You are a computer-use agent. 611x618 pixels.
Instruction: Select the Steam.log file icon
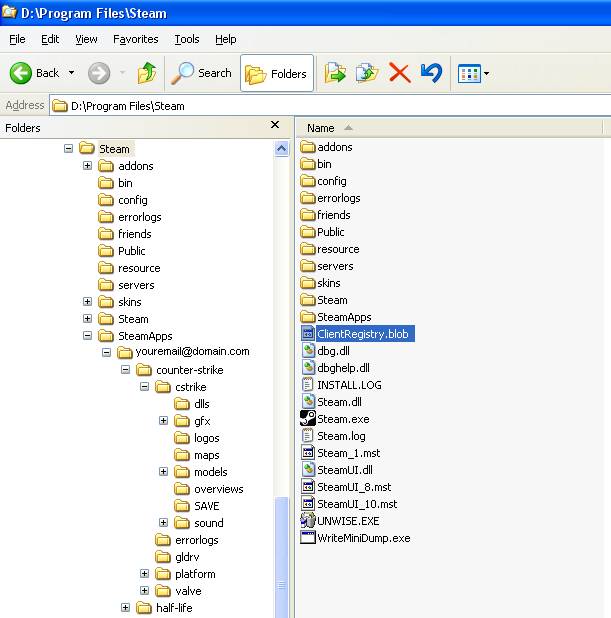[308, 436]
